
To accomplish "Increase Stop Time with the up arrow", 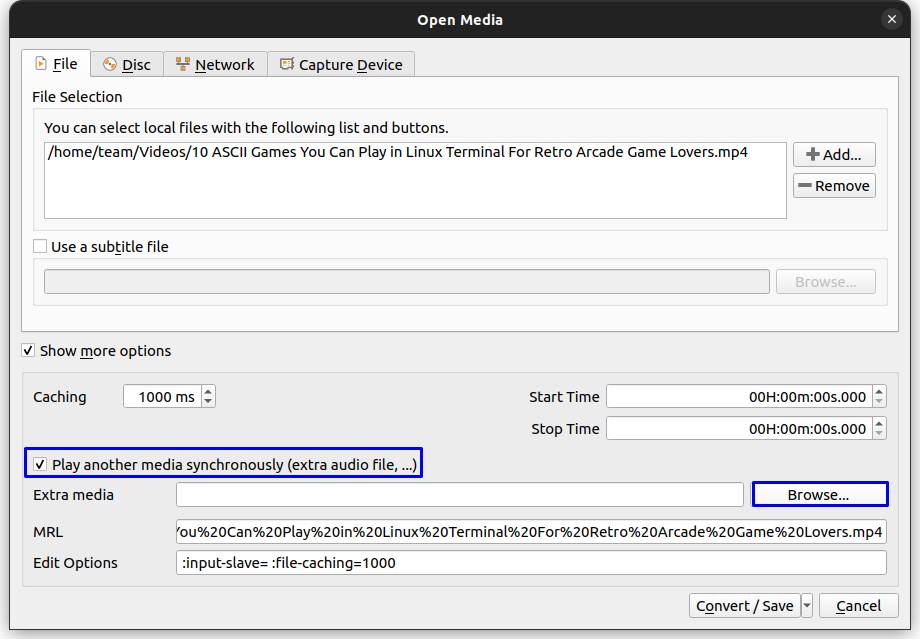I will click(x=878, y=424).
